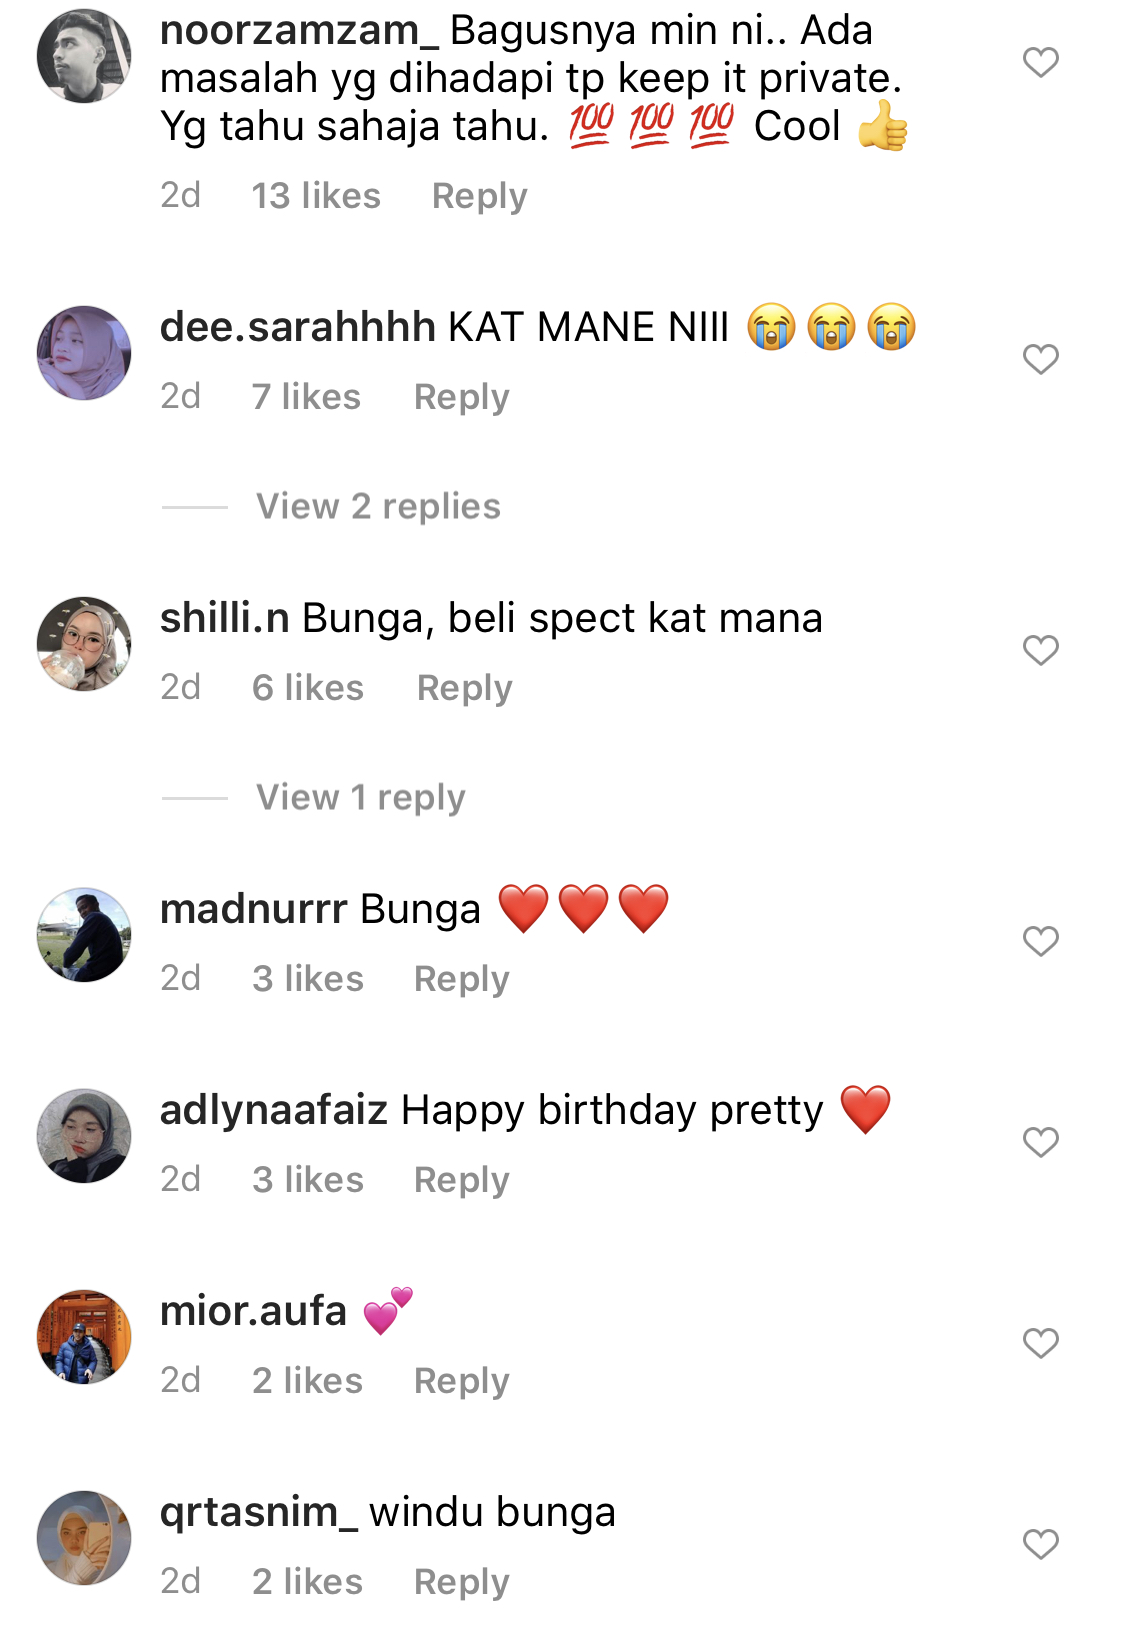Expand View 2 replies under dee.sarahhhh
This screenshot has height=1641, width=1125.
[378, 507]
